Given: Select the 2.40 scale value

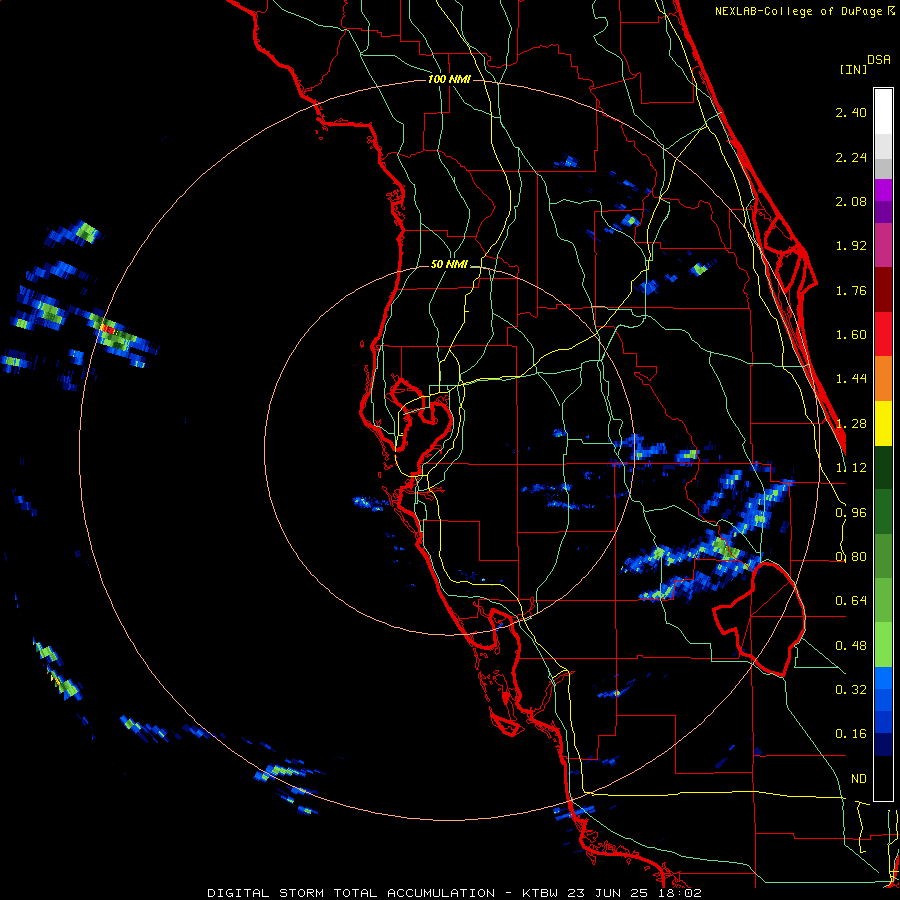Looking at the screenshot, I should 851,112.
